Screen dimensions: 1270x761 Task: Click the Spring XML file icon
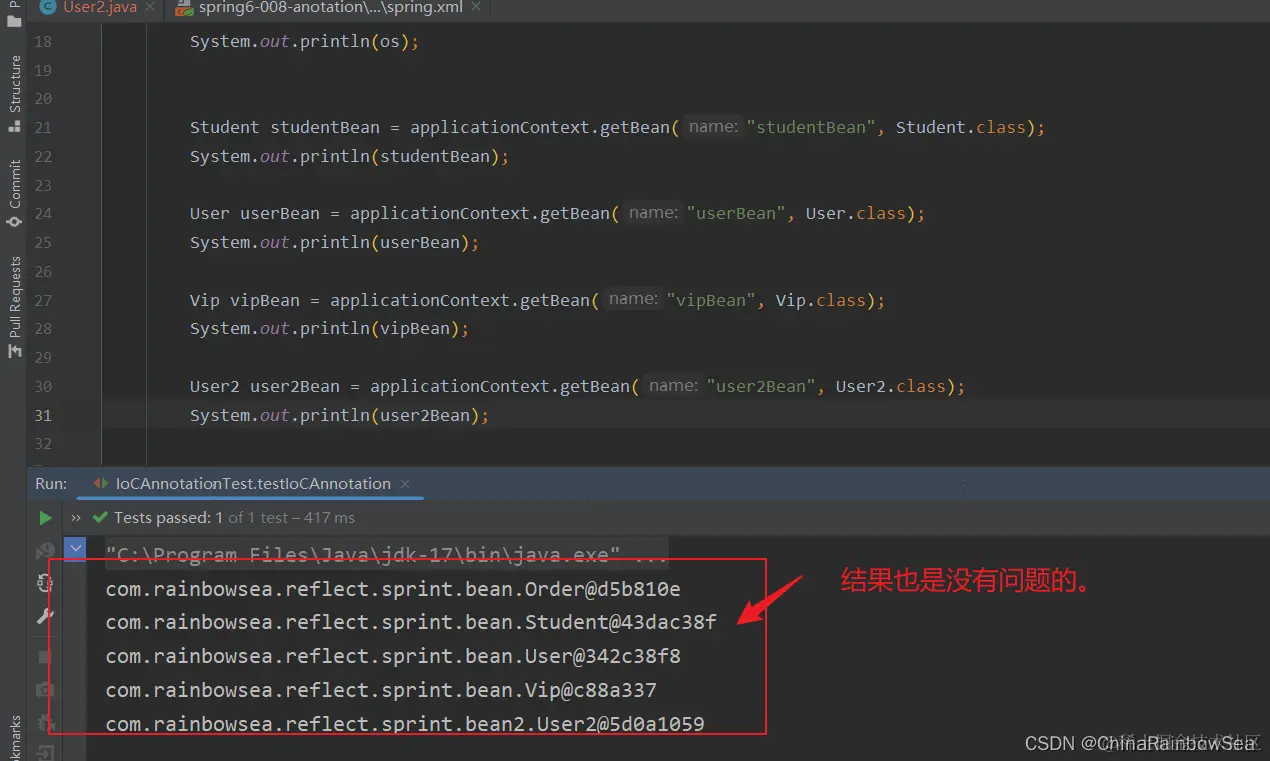tap(184, 8)
